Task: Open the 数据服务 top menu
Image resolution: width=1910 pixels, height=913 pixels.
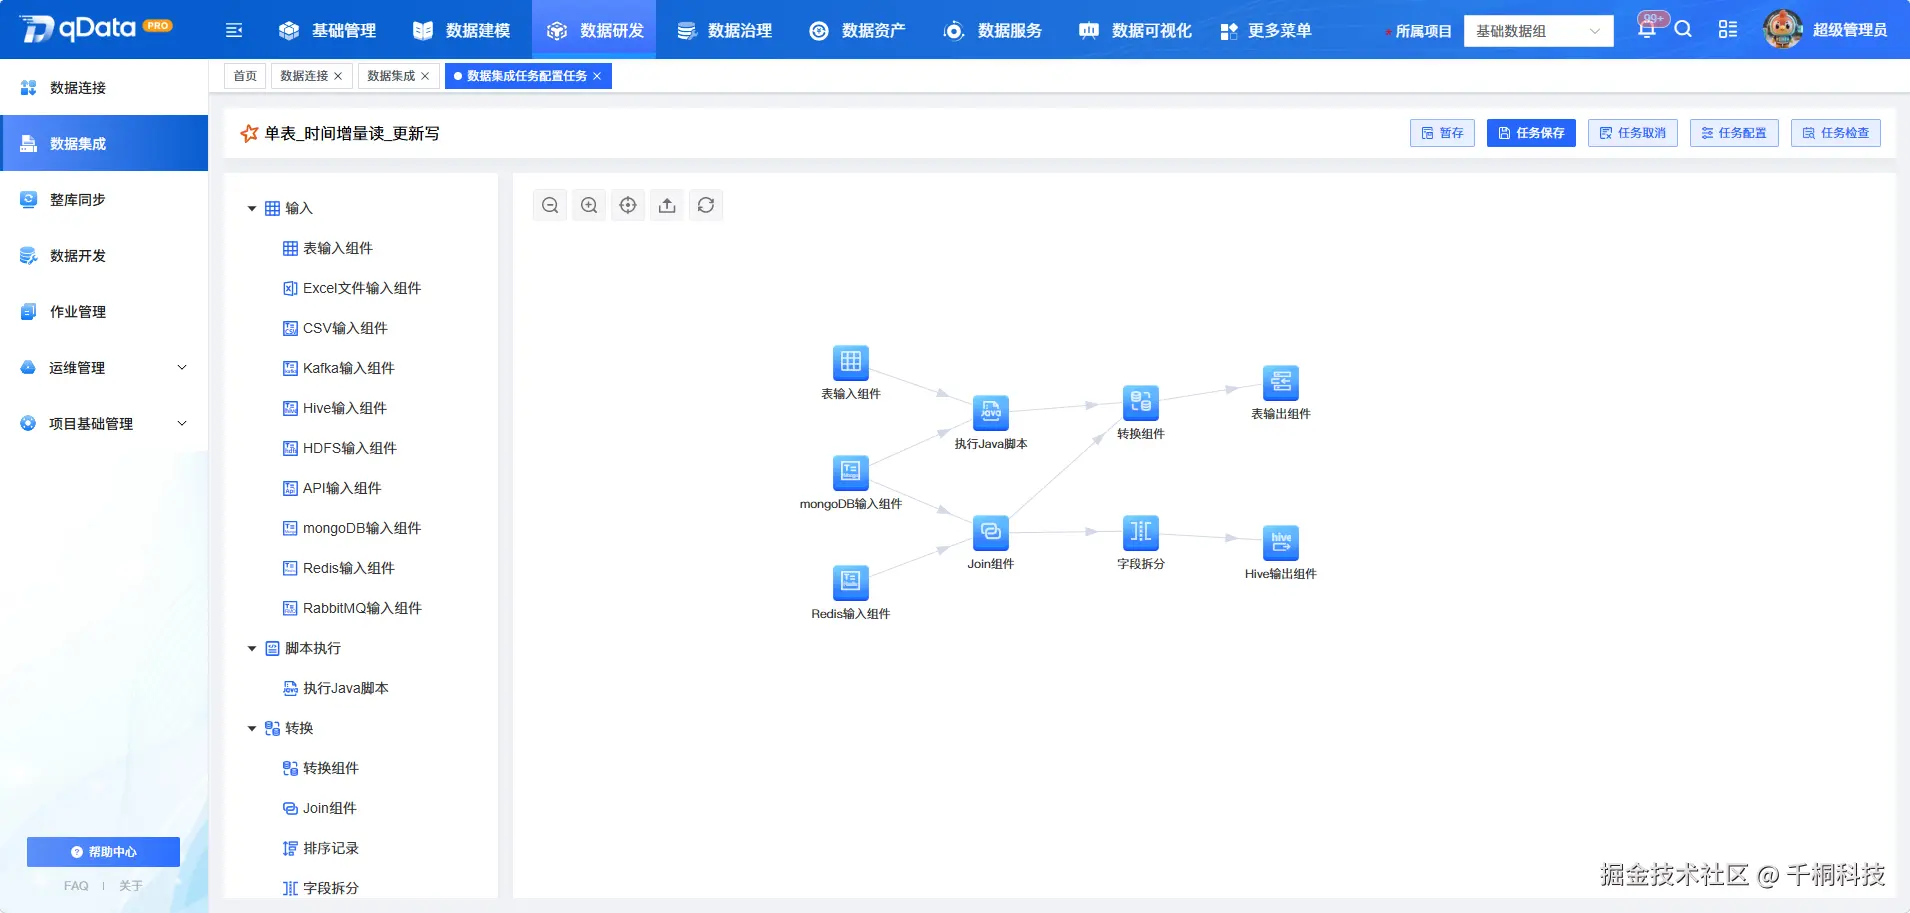Action: (993, 30)
